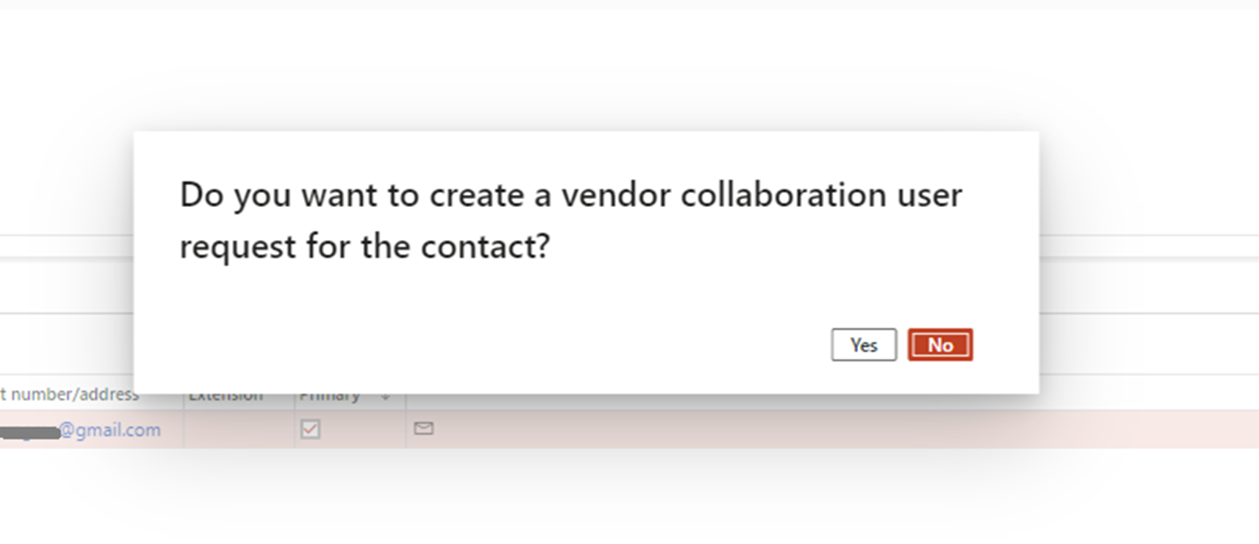
Task: Click the Yes button in the dialog
Action: pos(863,345)
